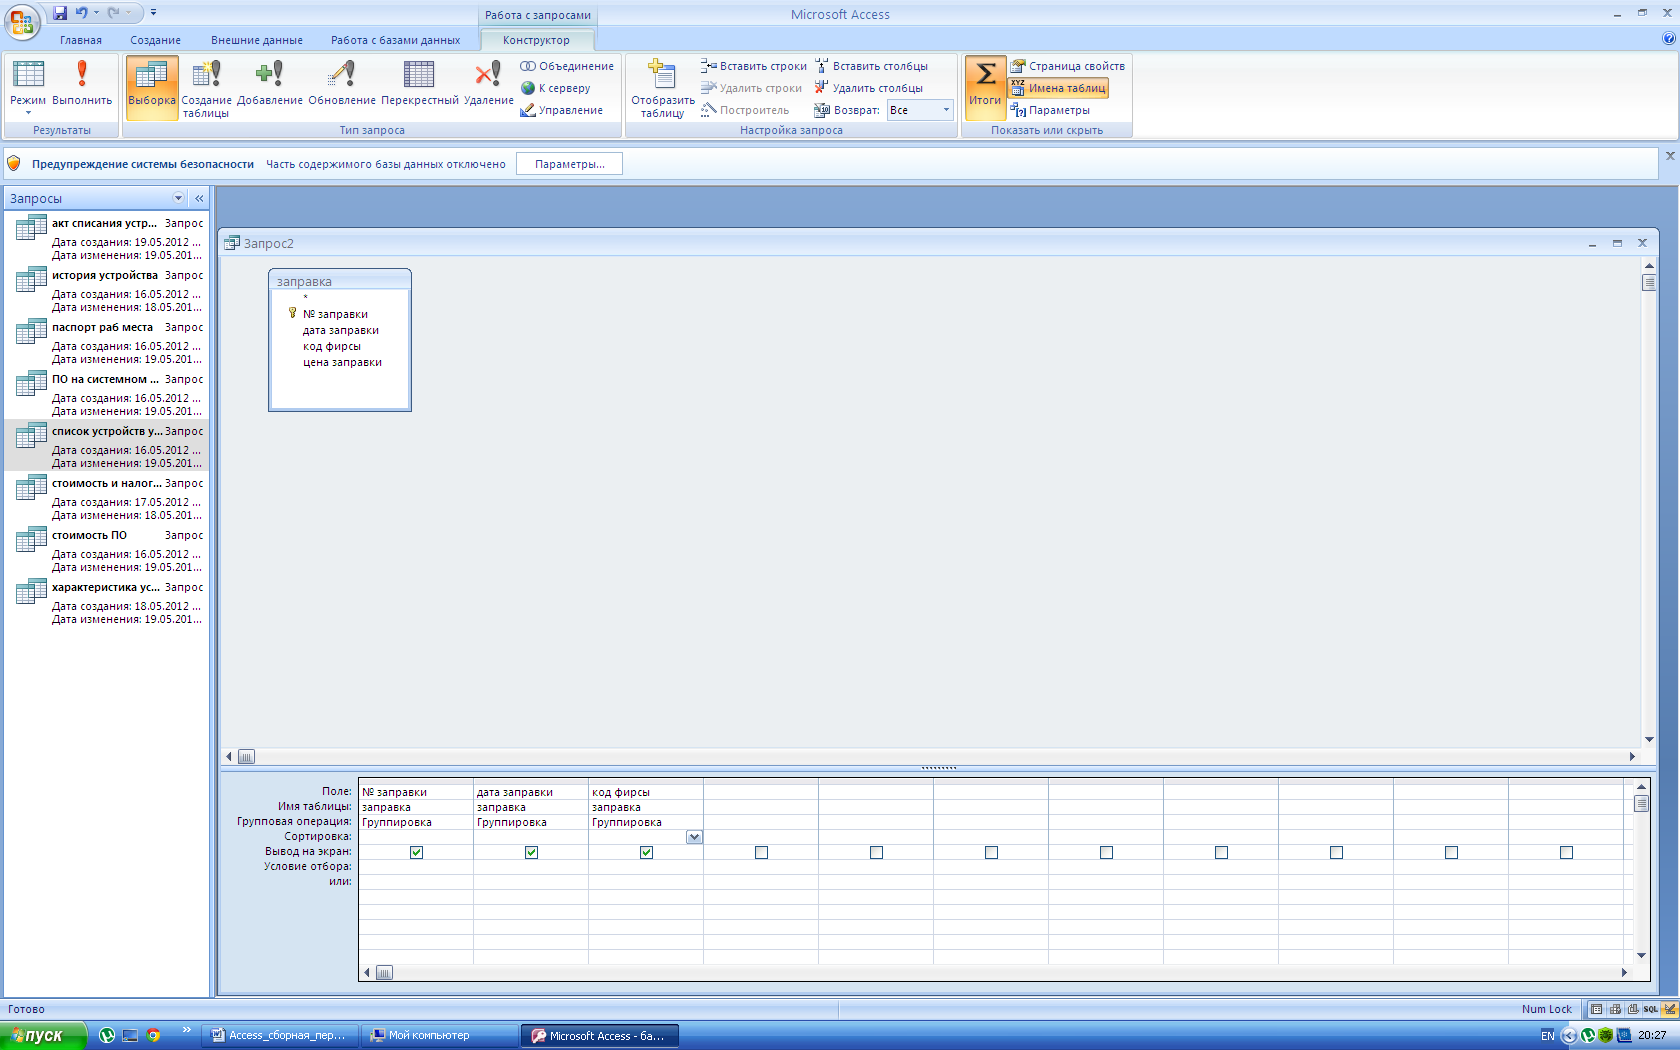This screenshot has width=1680, height=1050.
Task: Open Microsoft Access help
Action: point(1668,39)
